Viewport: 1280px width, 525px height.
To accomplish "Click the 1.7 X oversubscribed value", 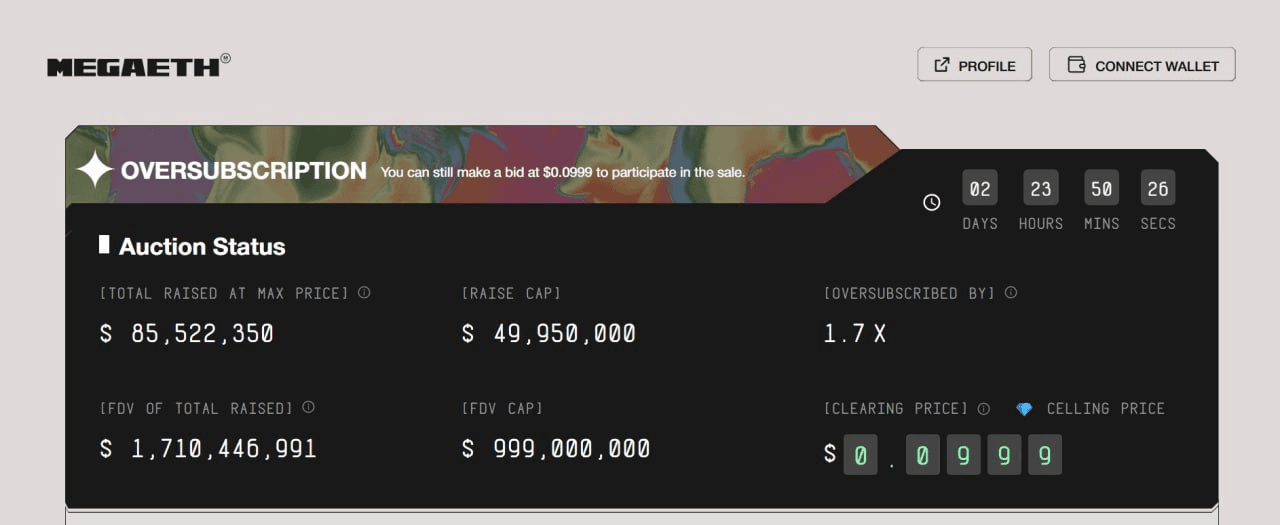I will tap(855, 334).
